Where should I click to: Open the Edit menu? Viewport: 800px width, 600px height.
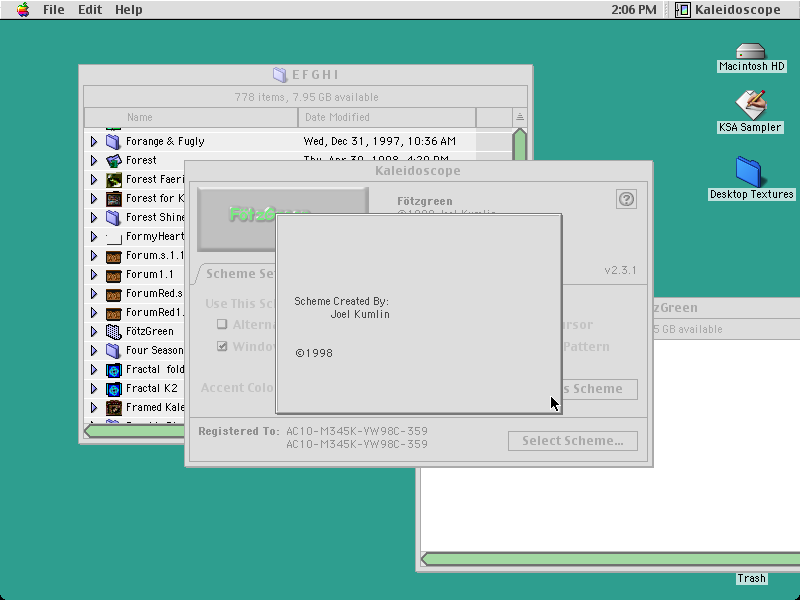click(90, 10)
